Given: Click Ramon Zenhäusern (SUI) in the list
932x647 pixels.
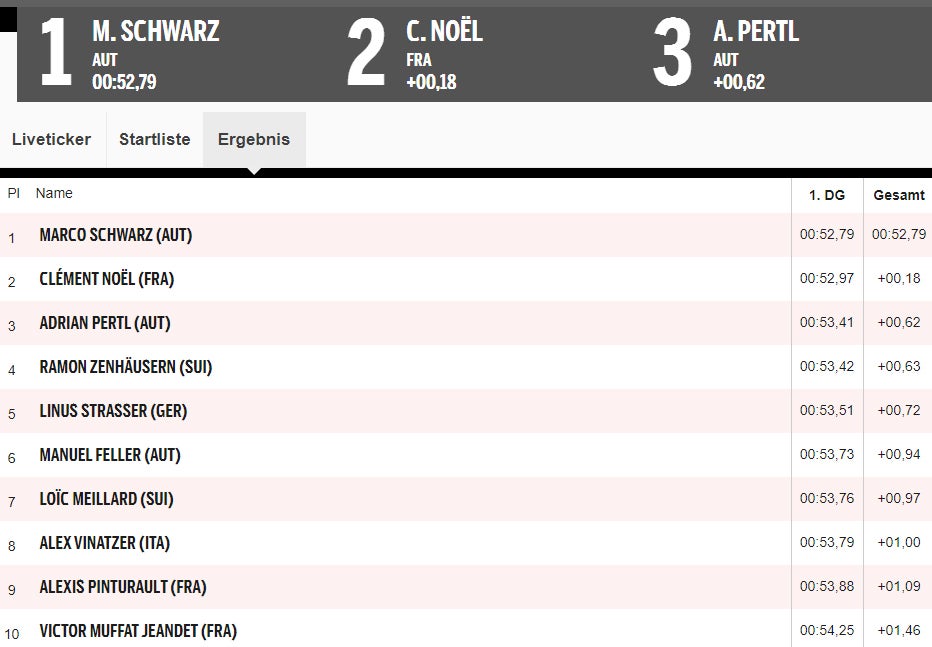Looking at the screenshot, I should point(125,368).
